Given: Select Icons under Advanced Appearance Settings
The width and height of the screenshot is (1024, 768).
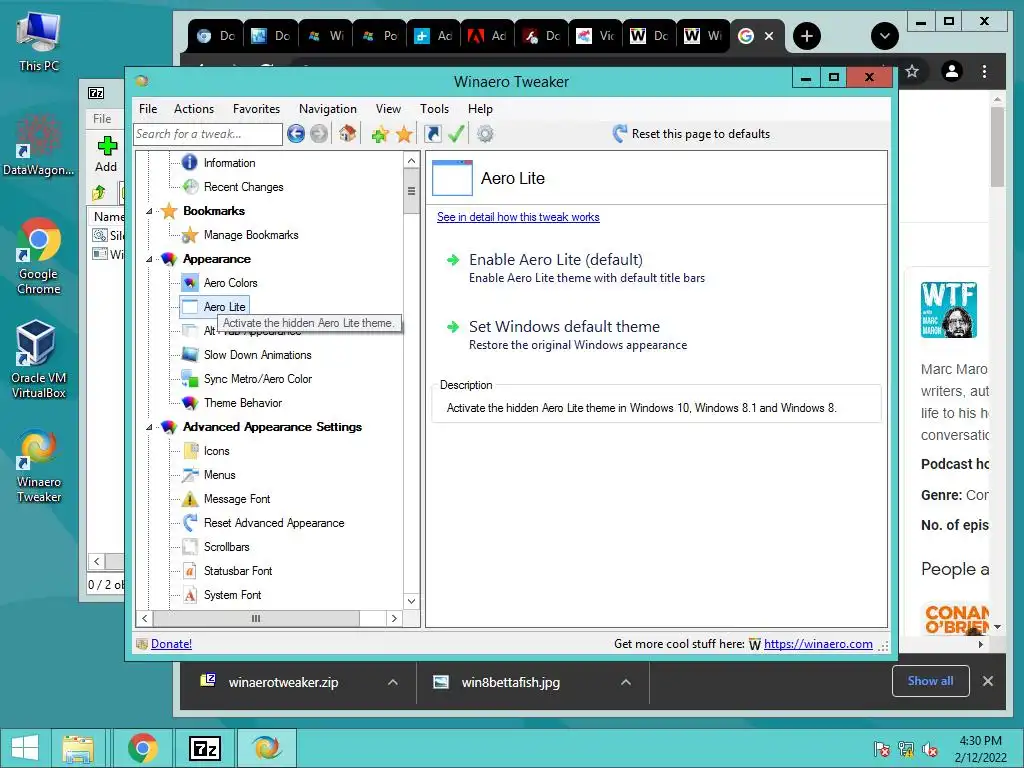Looking at the screenshot, I should click(216, 451).
